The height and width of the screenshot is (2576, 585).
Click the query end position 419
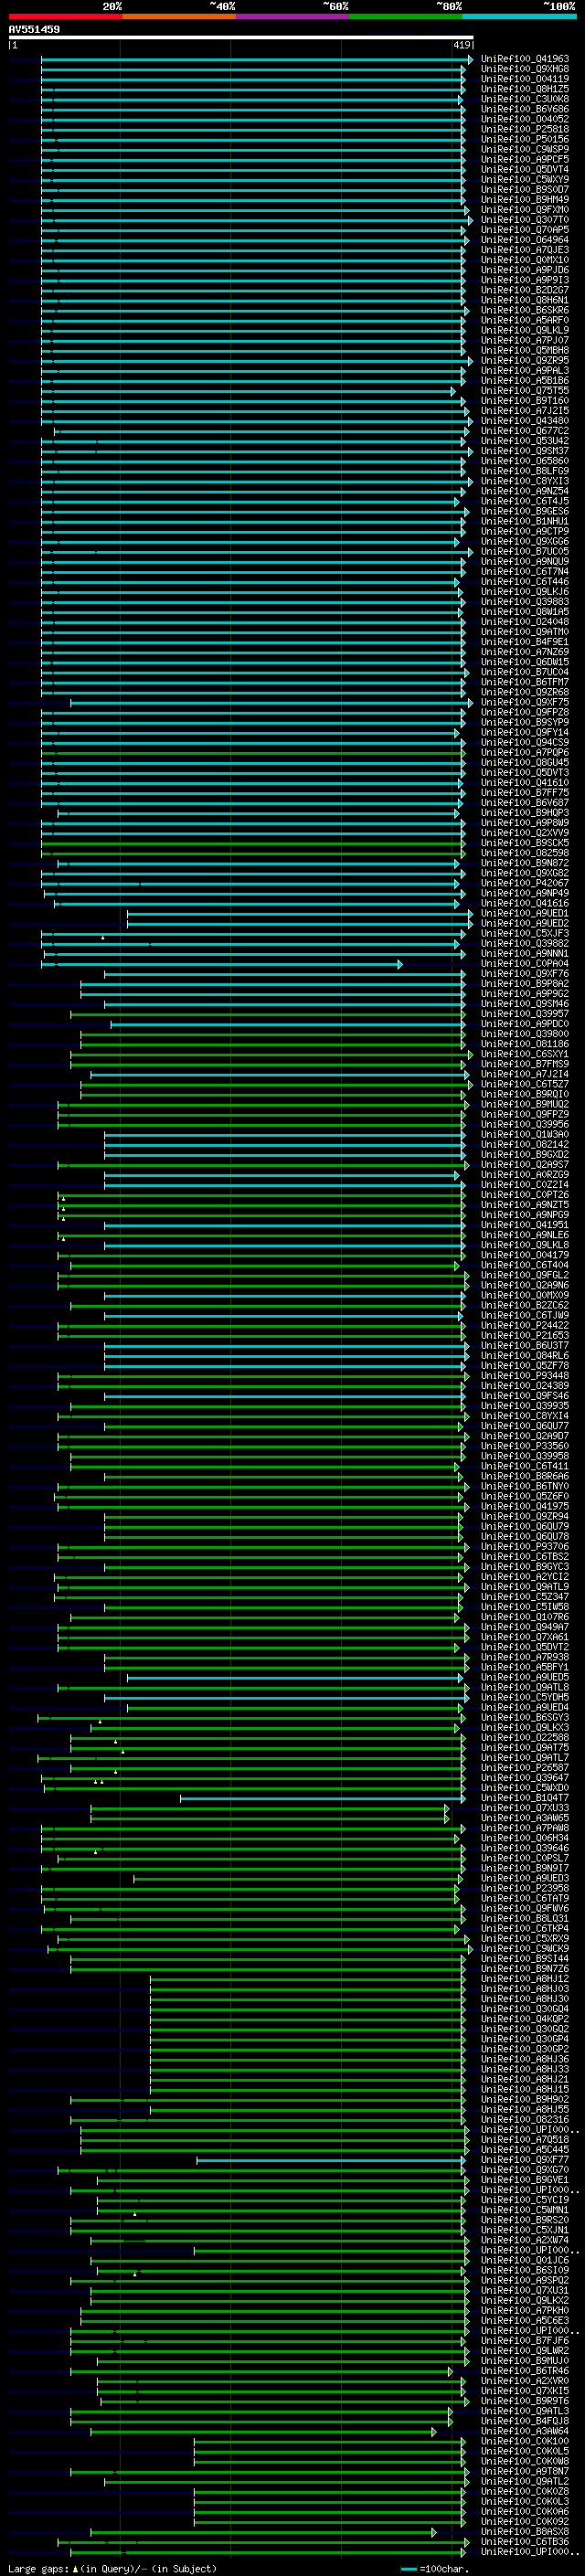point(462,45)
